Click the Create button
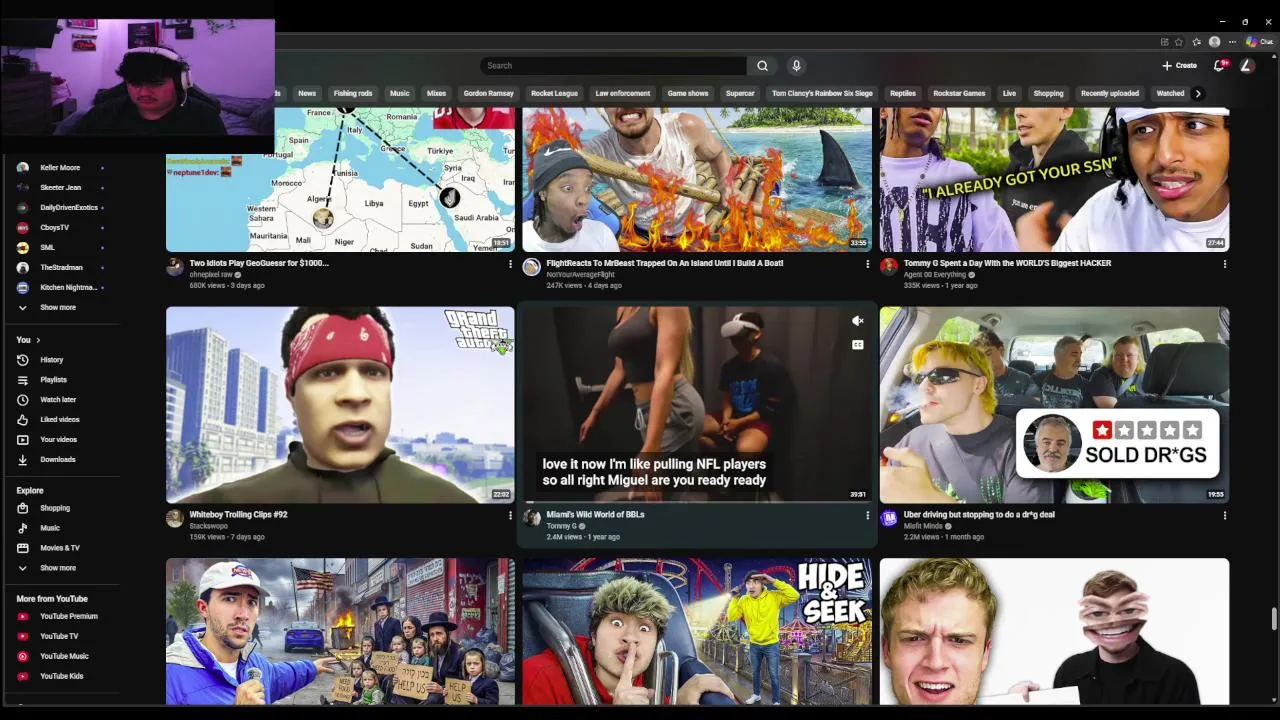1280x720 pixels. click(1180, 66)
